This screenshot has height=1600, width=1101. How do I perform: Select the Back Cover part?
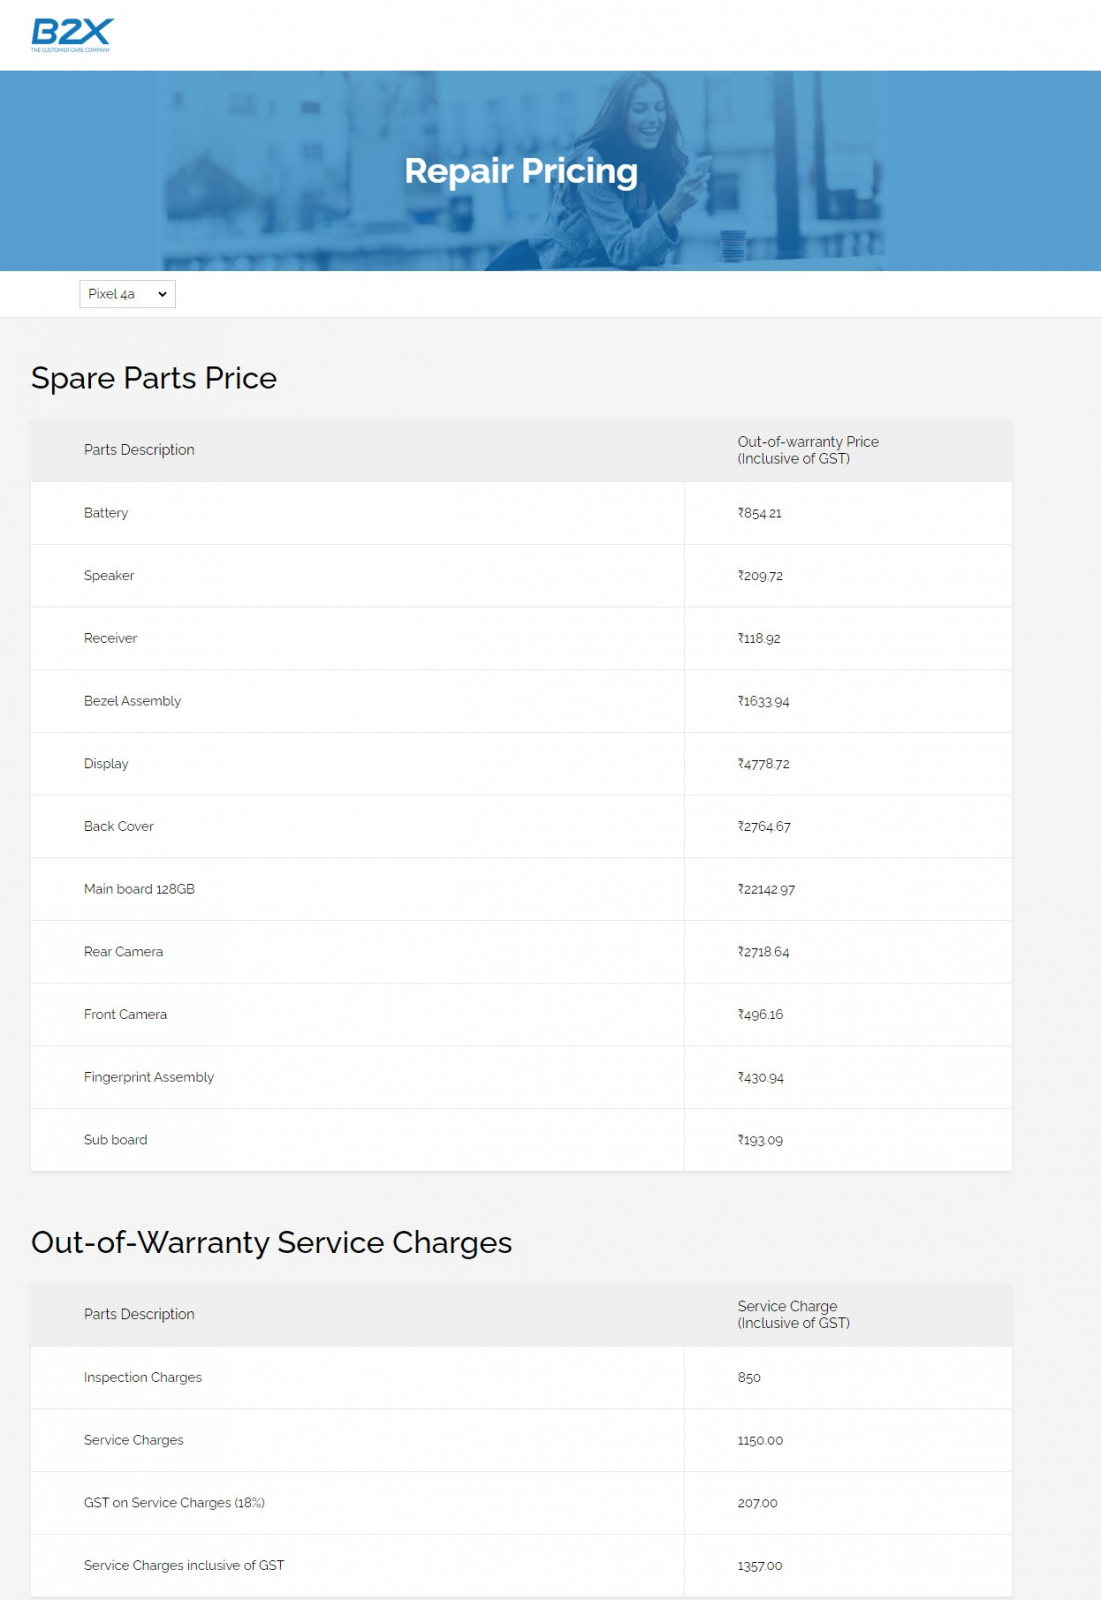click(119, 827)
